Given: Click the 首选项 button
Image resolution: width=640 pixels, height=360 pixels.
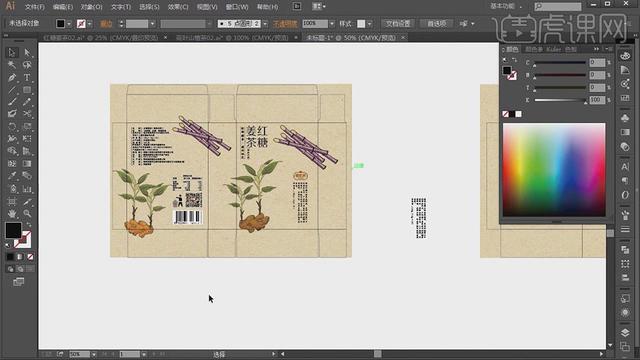Looking at the screenshot, I should pyautogui.click(x=437, y=24).
